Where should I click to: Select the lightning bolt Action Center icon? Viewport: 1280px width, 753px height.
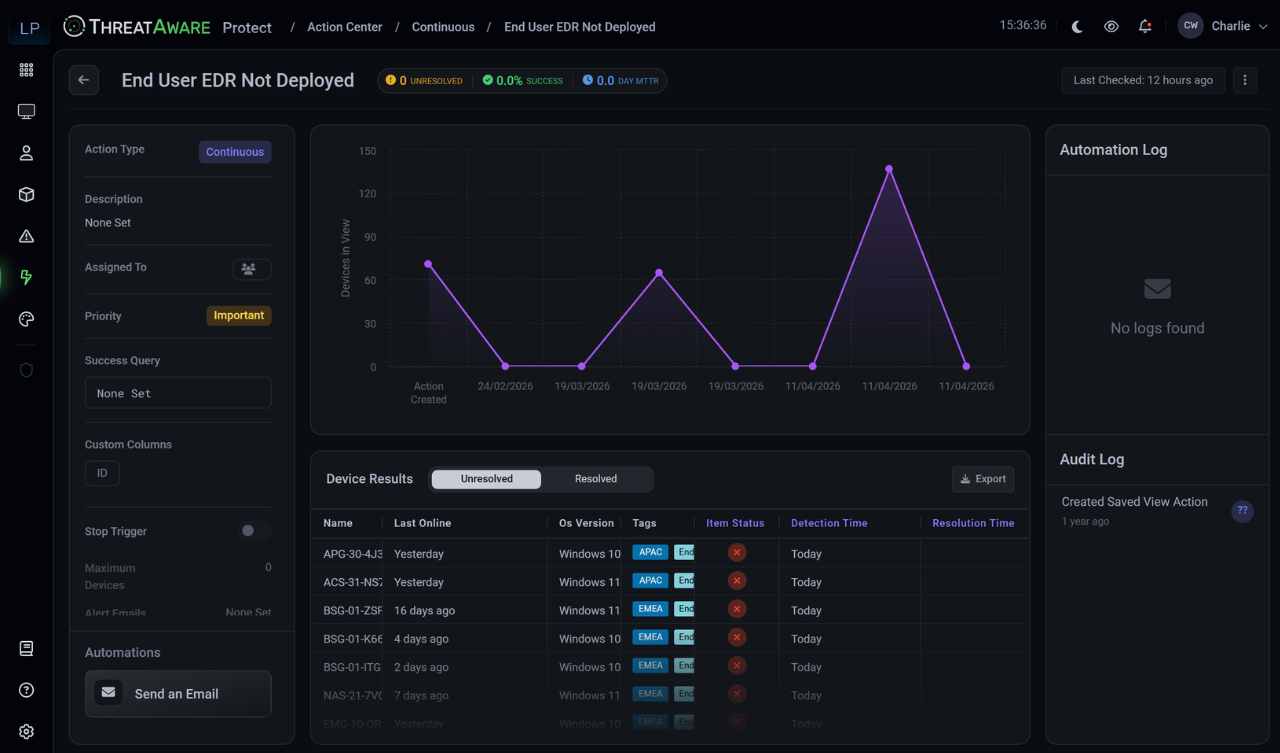pos(27,278)
